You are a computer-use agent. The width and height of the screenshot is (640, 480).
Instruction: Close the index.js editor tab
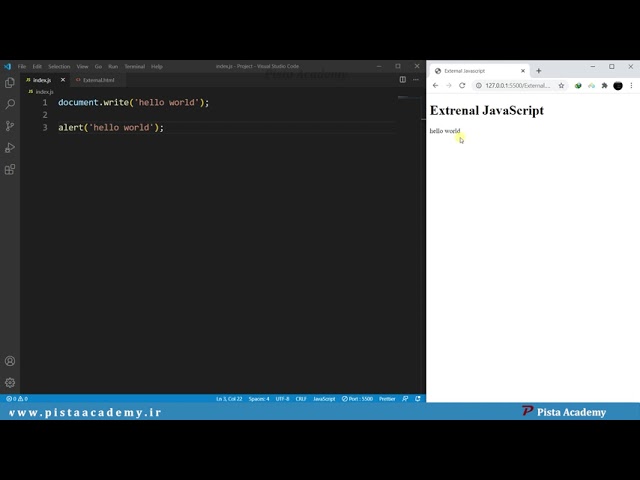[x=63, y=80]
